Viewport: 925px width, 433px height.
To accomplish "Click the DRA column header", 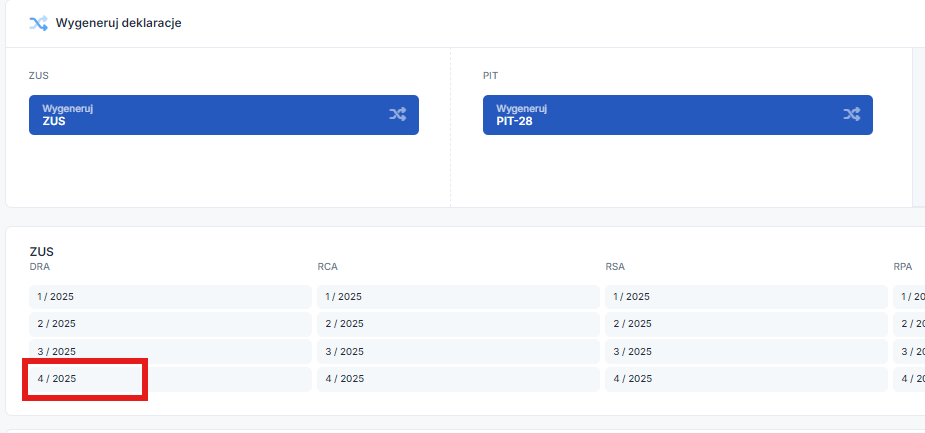I will tap(40, 267).
